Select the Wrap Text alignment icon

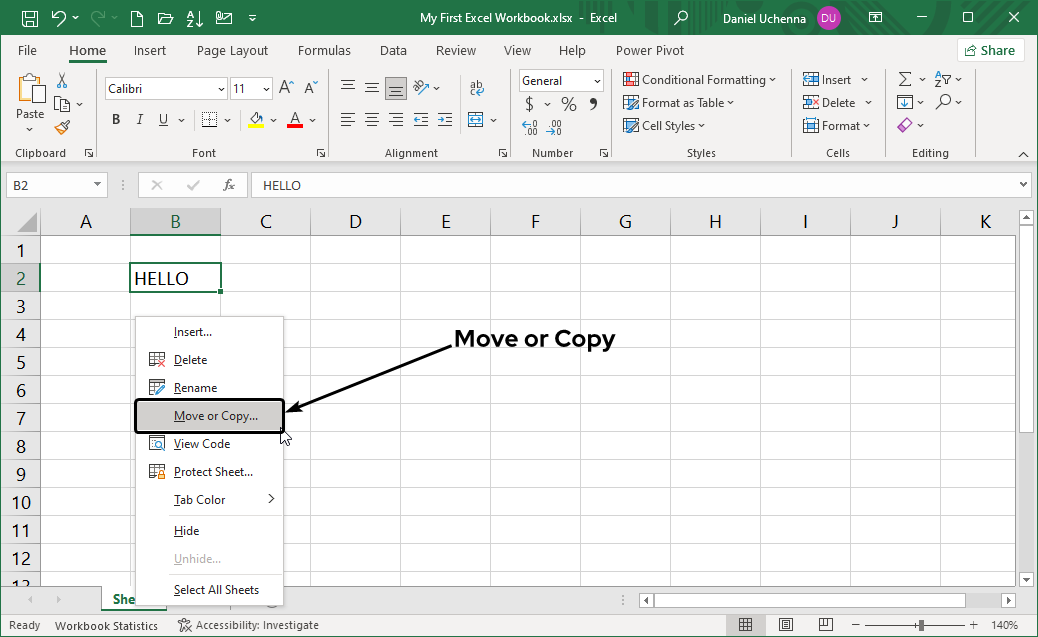coord(477,88)
